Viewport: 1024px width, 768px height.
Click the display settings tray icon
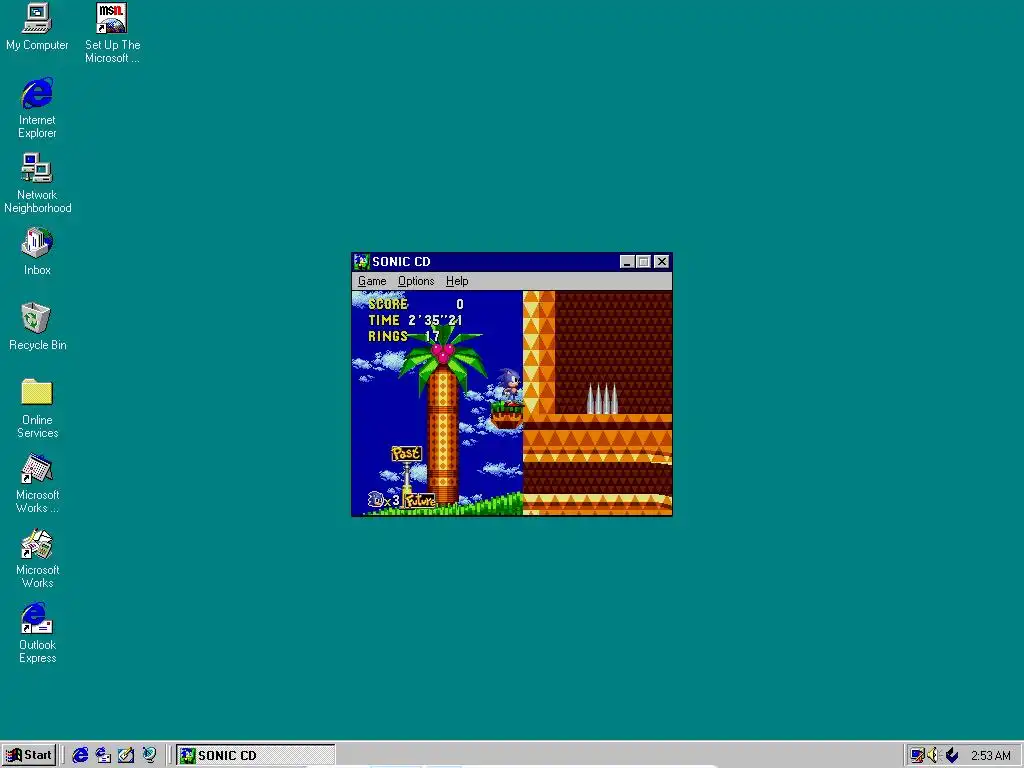tap(917, 756)
